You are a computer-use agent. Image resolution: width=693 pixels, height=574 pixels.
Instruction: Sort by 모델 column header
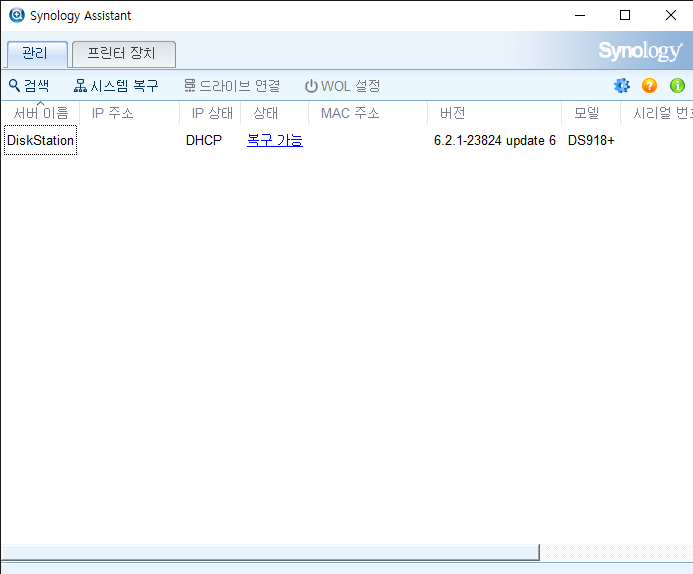pos(590,113)
